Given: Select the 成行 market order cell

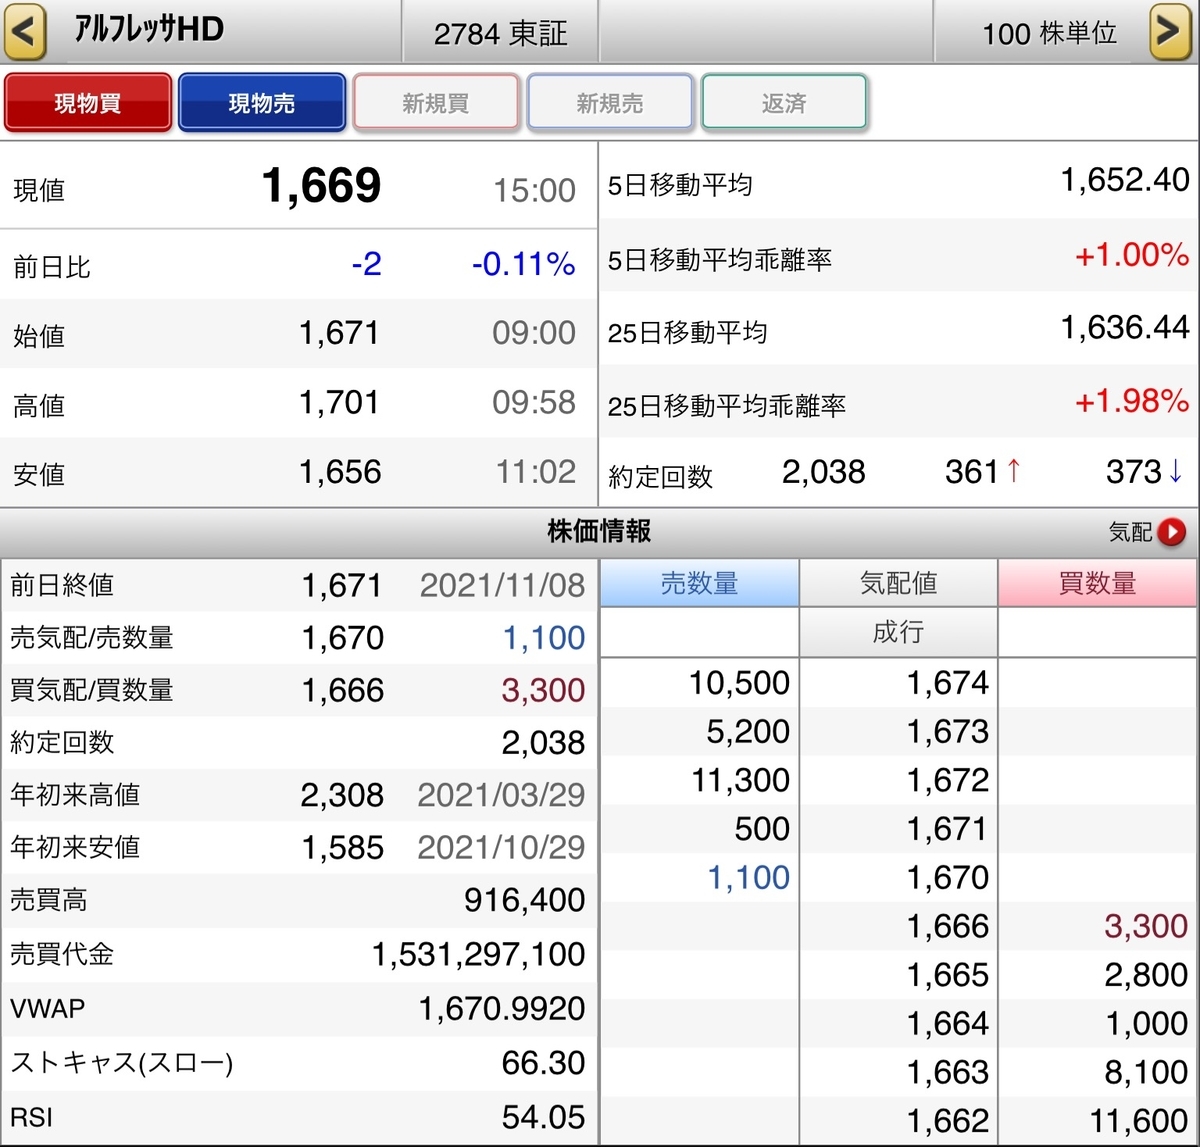Looking at the screenshot, I should (898, 632).
